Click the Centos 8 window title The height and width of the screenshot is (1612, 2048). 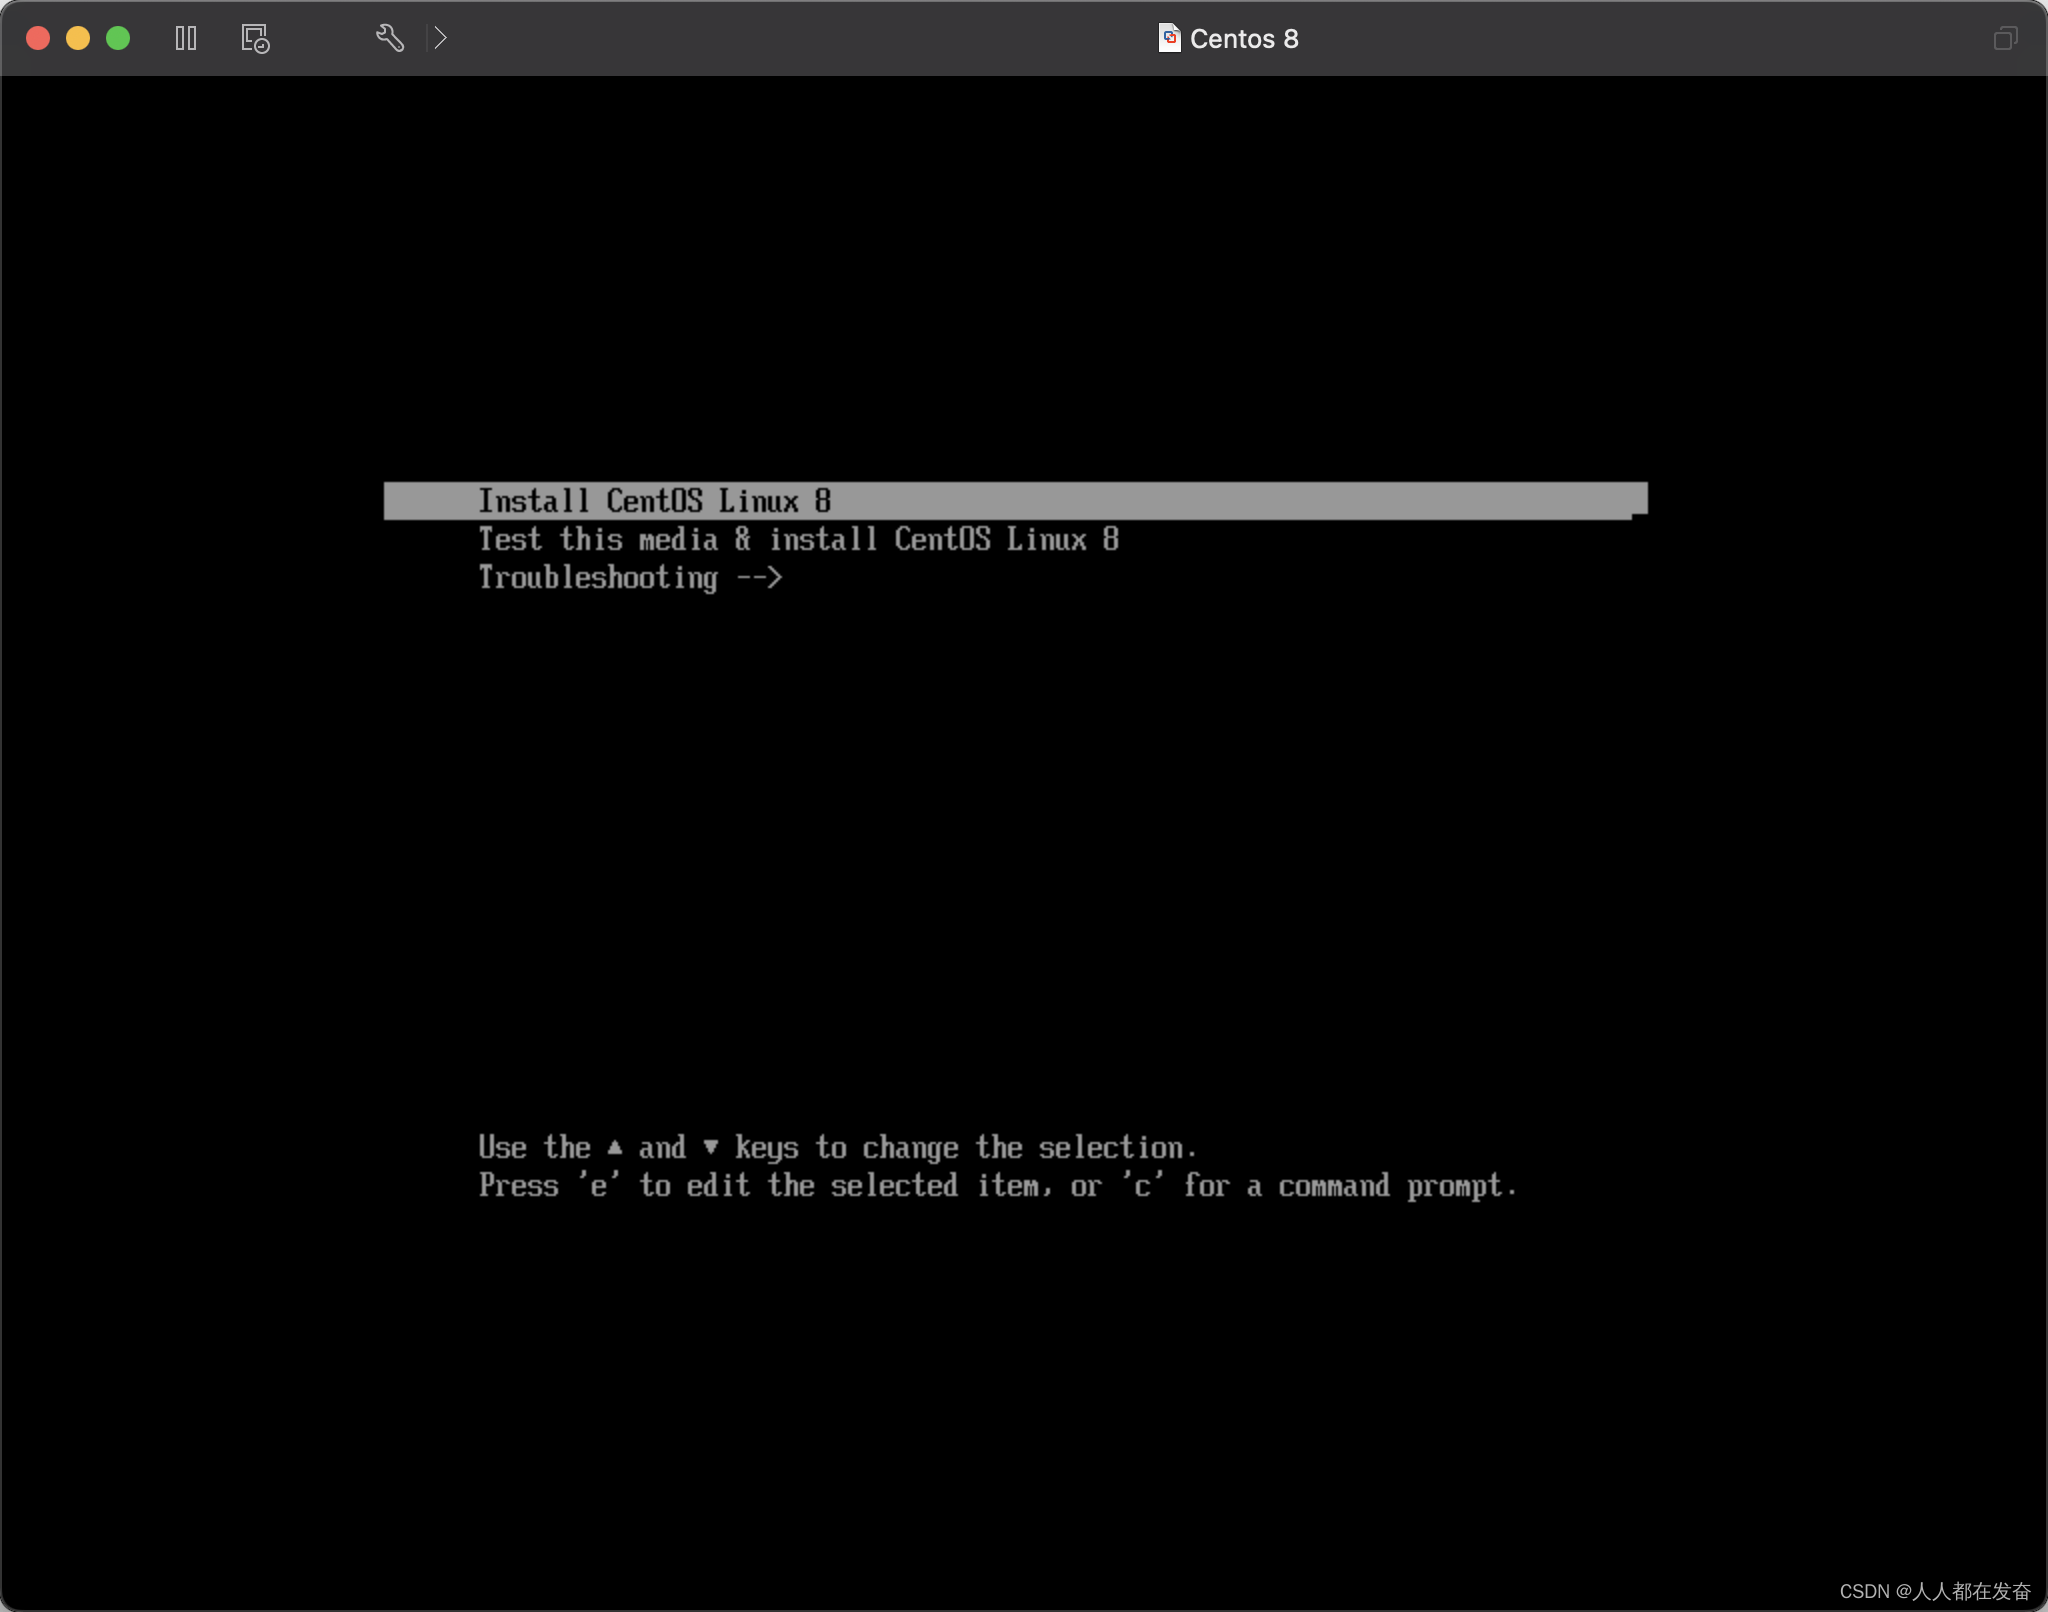point(1243,39)
